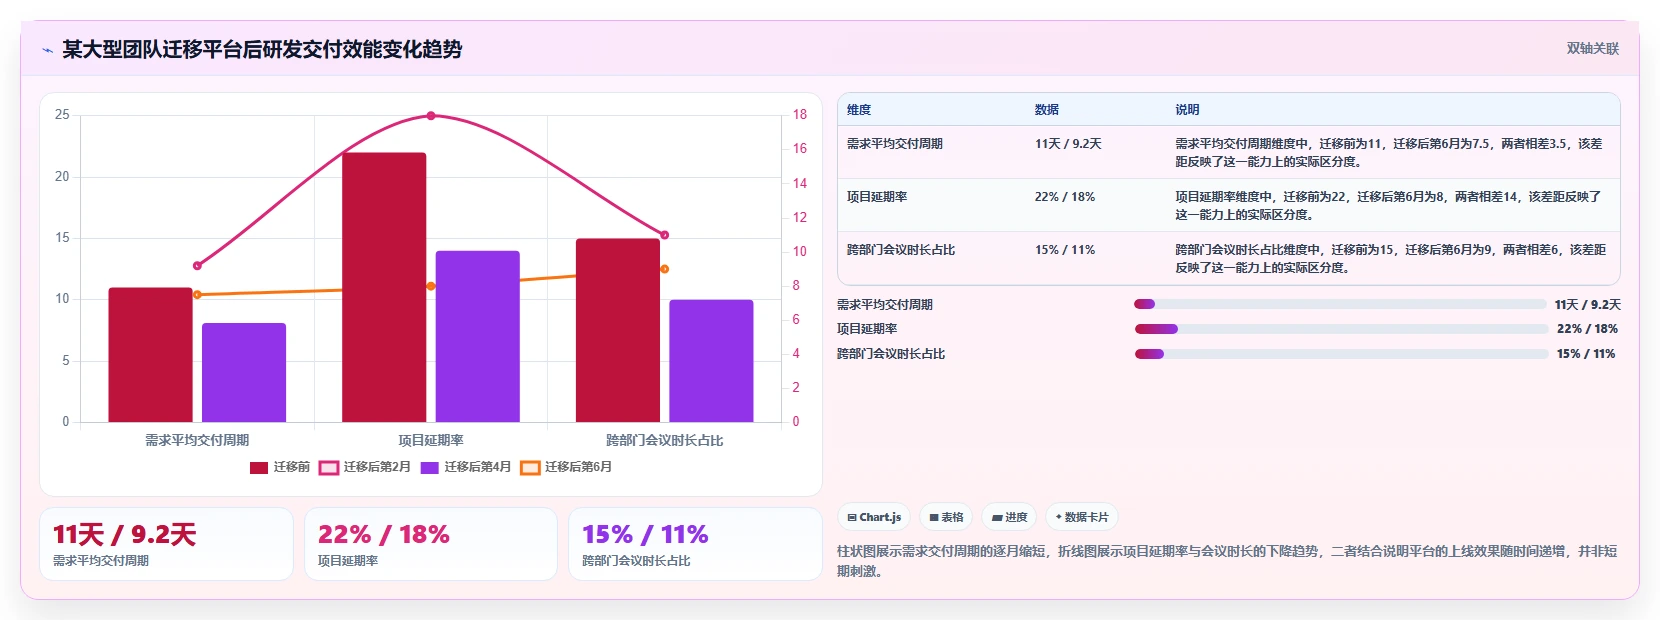The height and width of the screenshot is (620, 1660).
Task: Click the Chart.js tag chip
Action: pyautogui.click(x=874, y=517)
